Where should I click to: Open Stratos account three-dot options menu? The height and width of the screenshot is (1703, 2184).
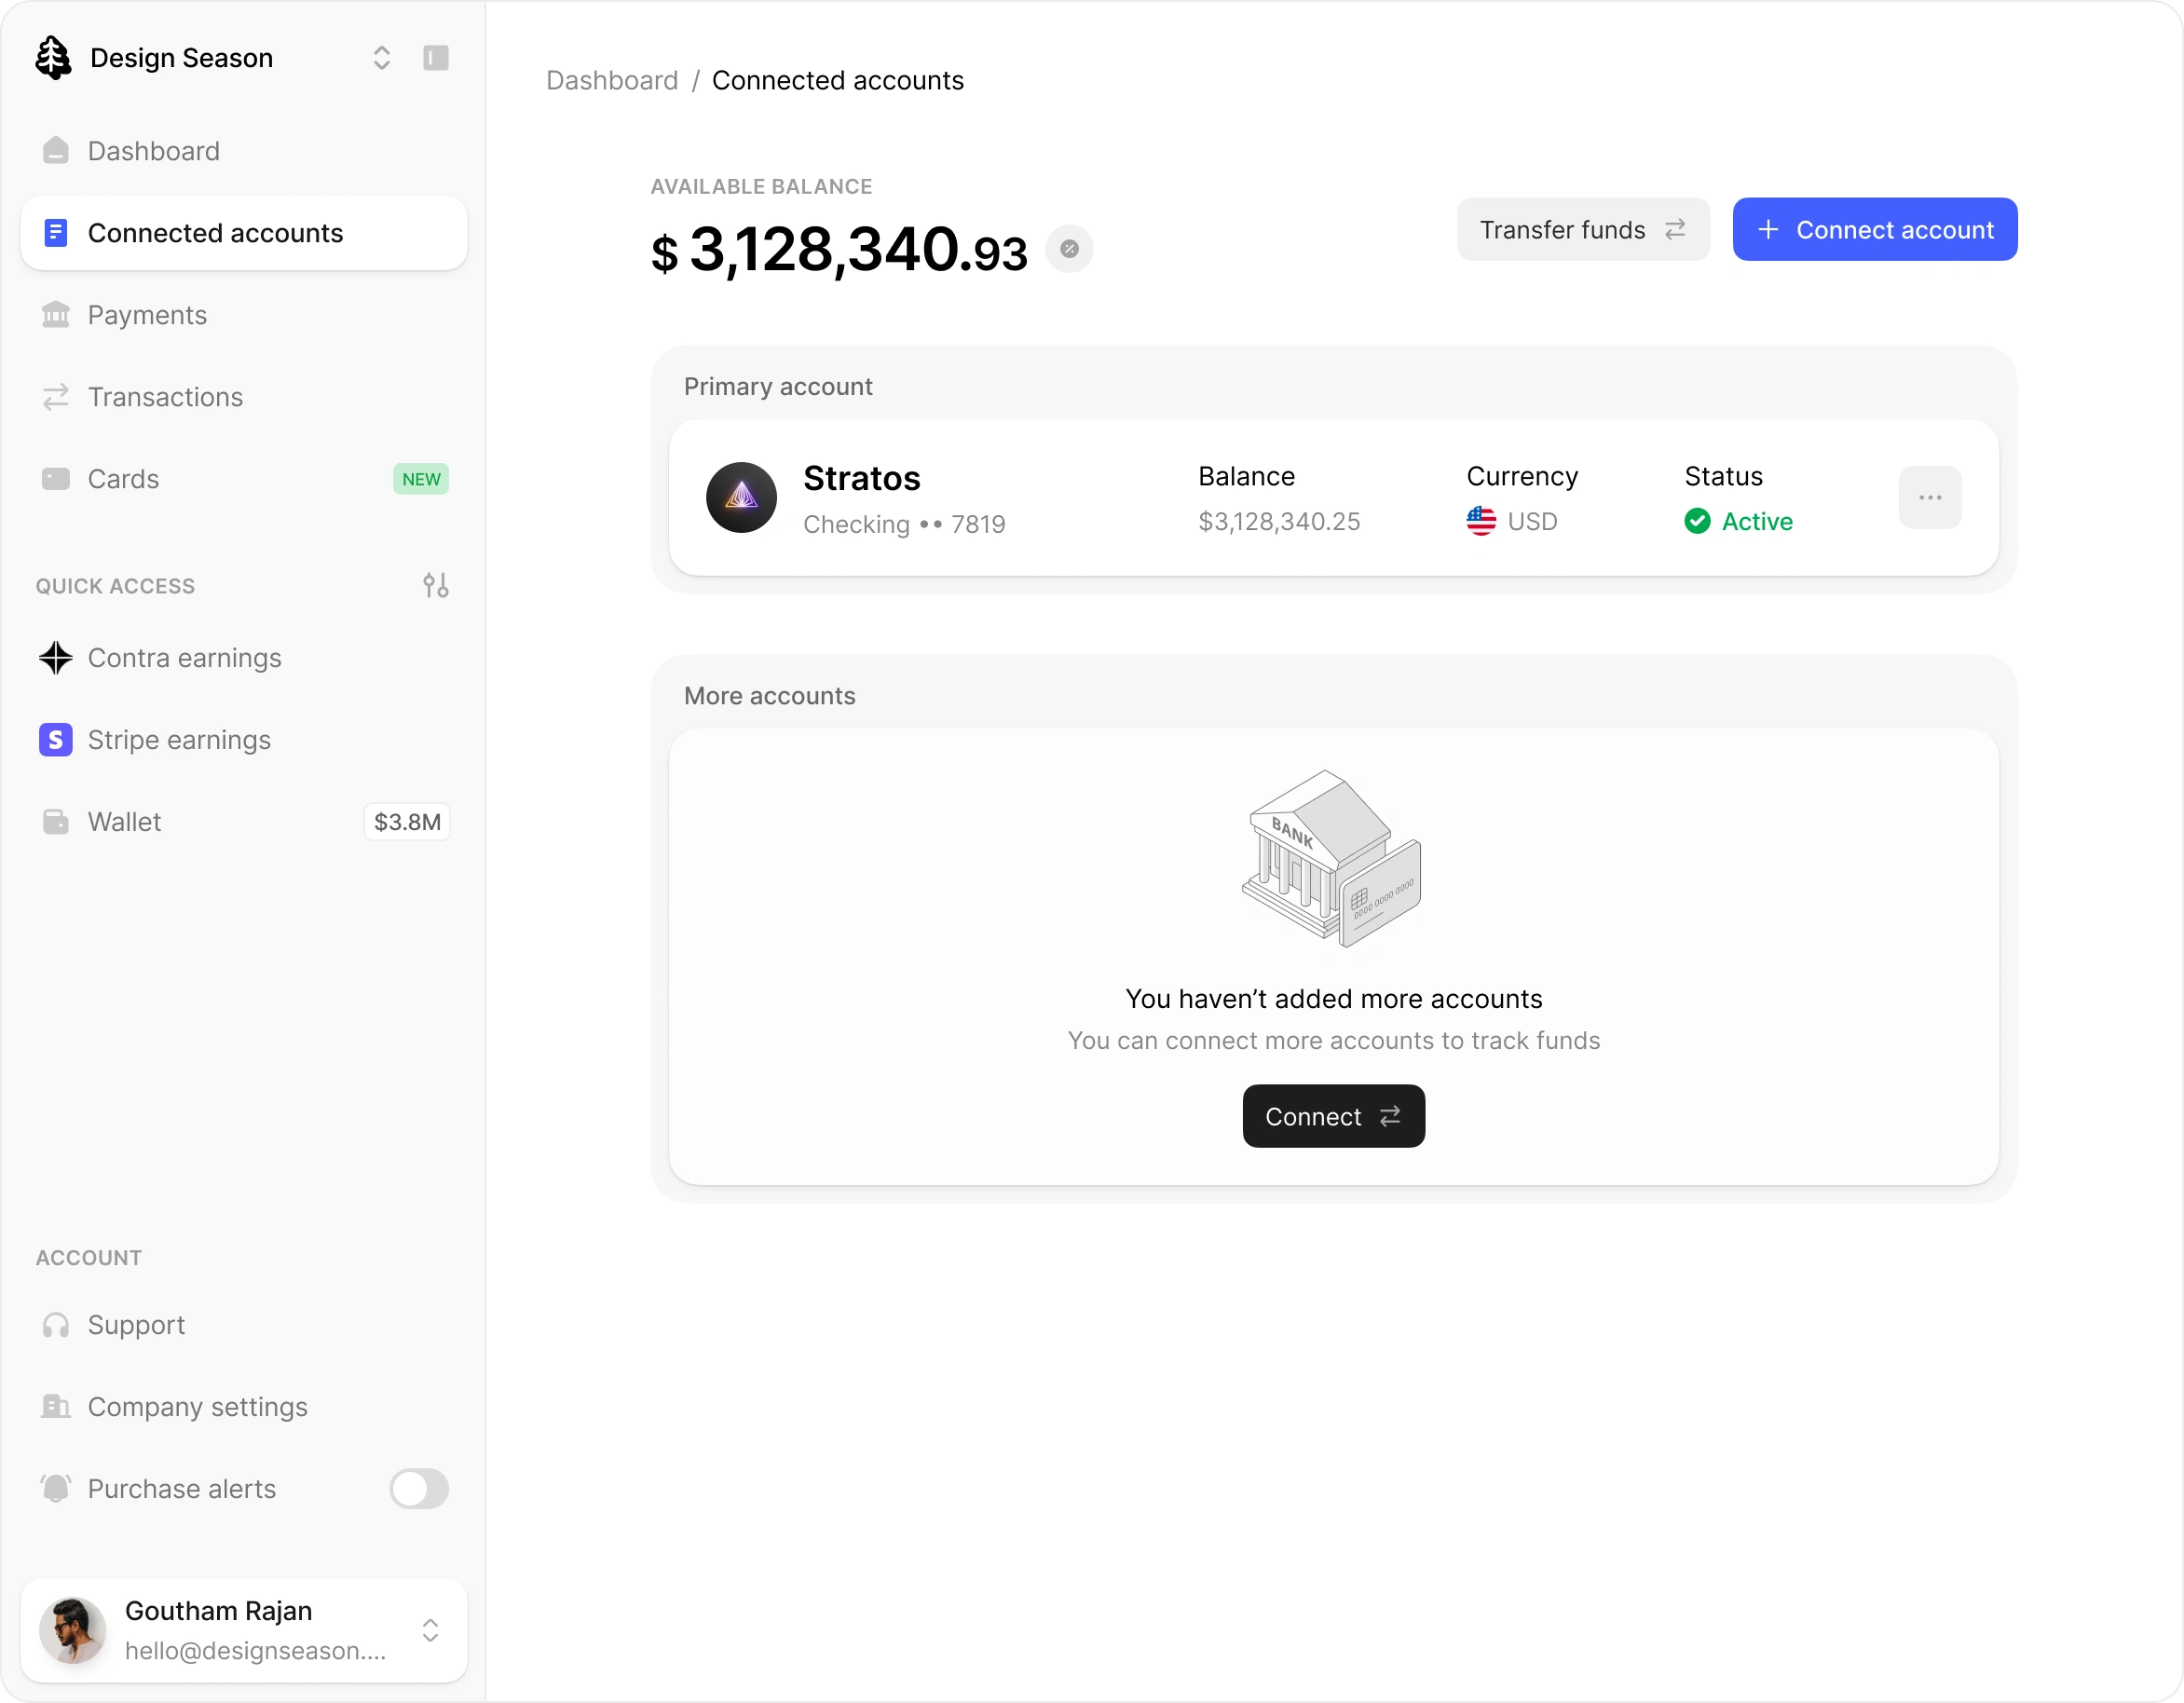coord(1929,497)
